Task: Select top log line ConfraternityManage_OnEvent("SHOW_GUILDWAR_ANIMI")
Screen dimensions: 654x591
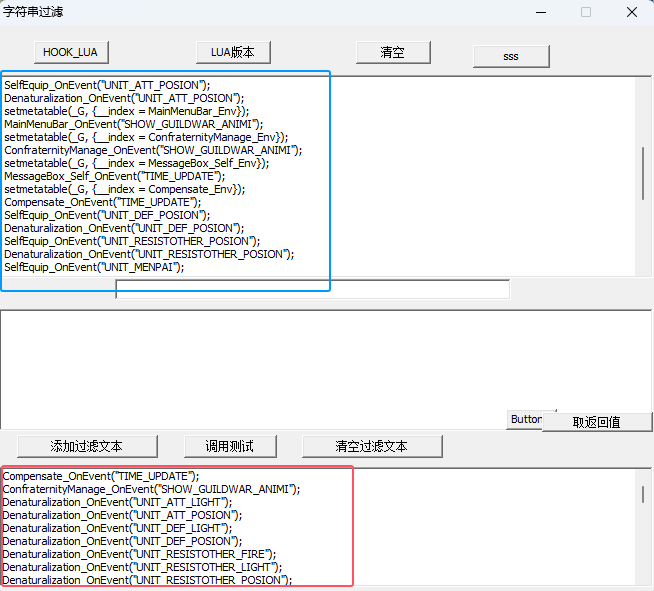Action: pos(153,150)
